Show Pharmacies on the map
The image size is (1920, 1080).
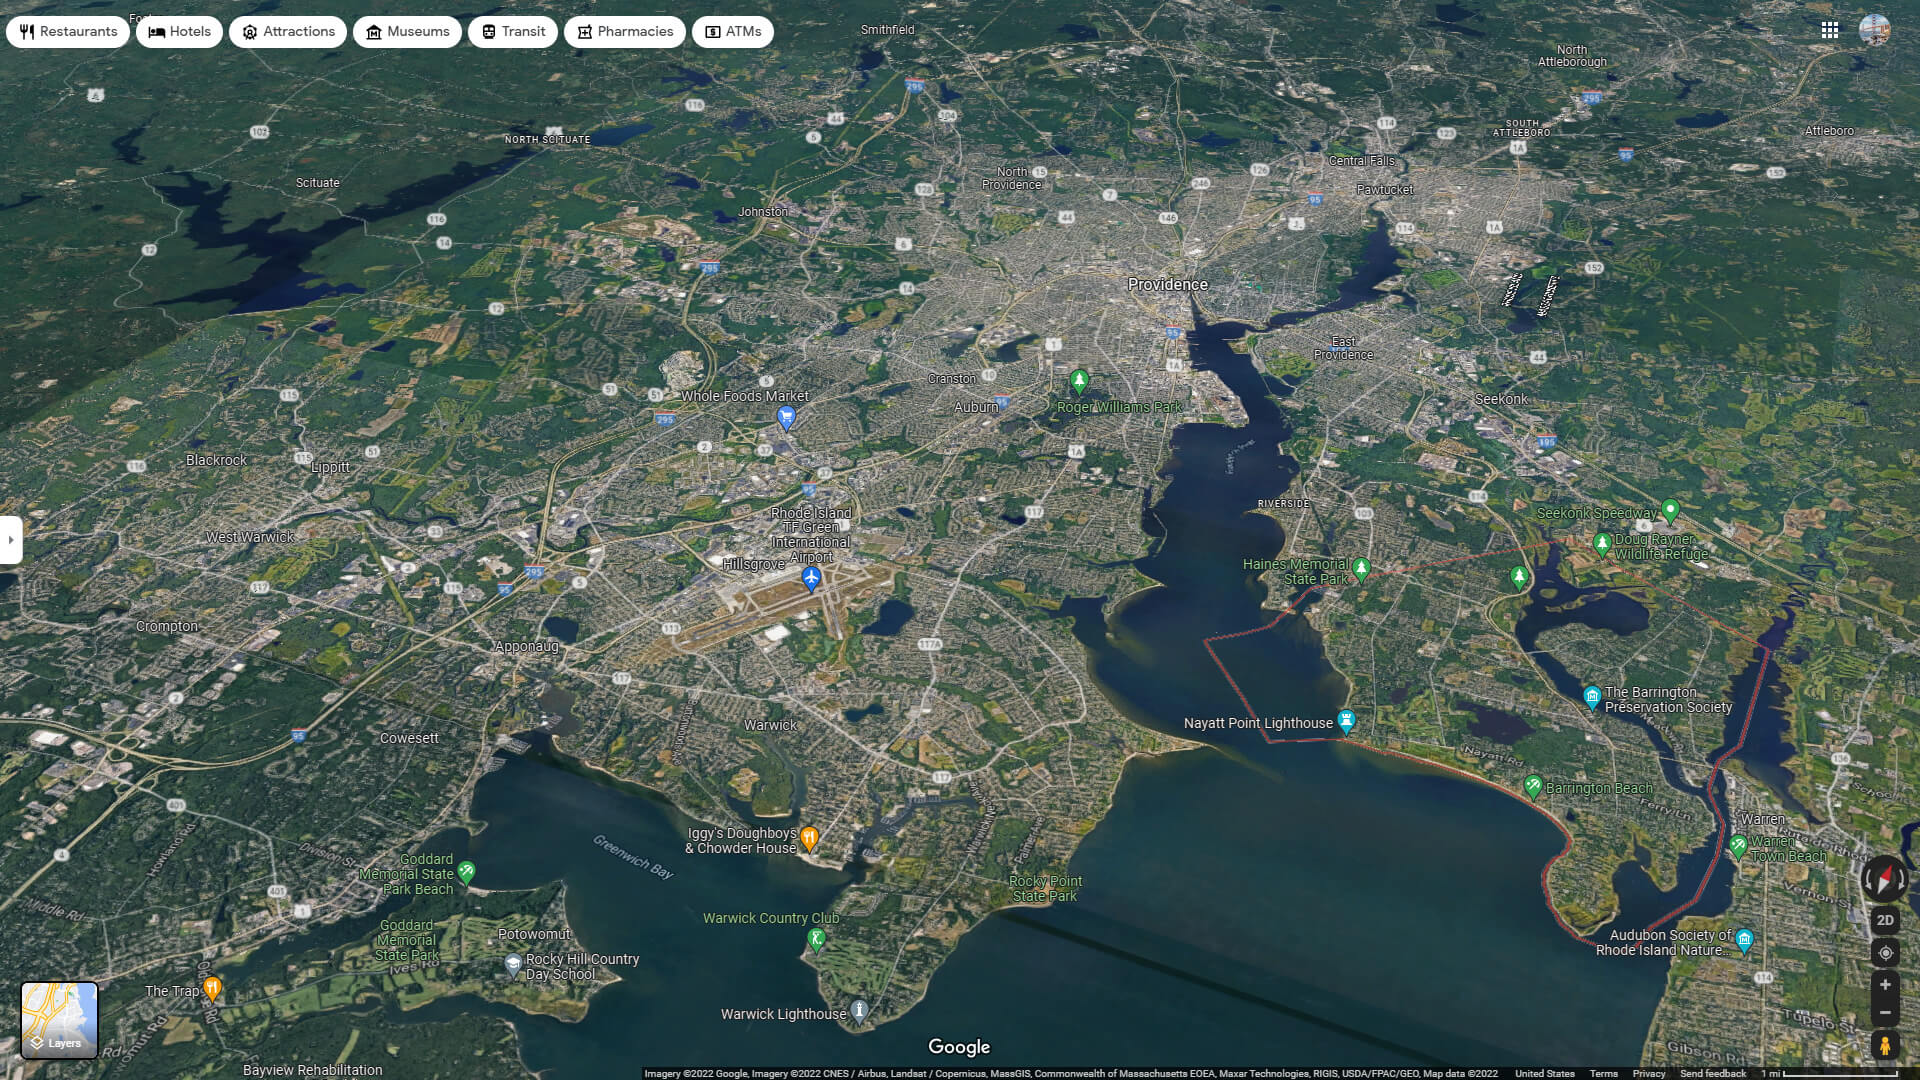[x=624, y=32]
